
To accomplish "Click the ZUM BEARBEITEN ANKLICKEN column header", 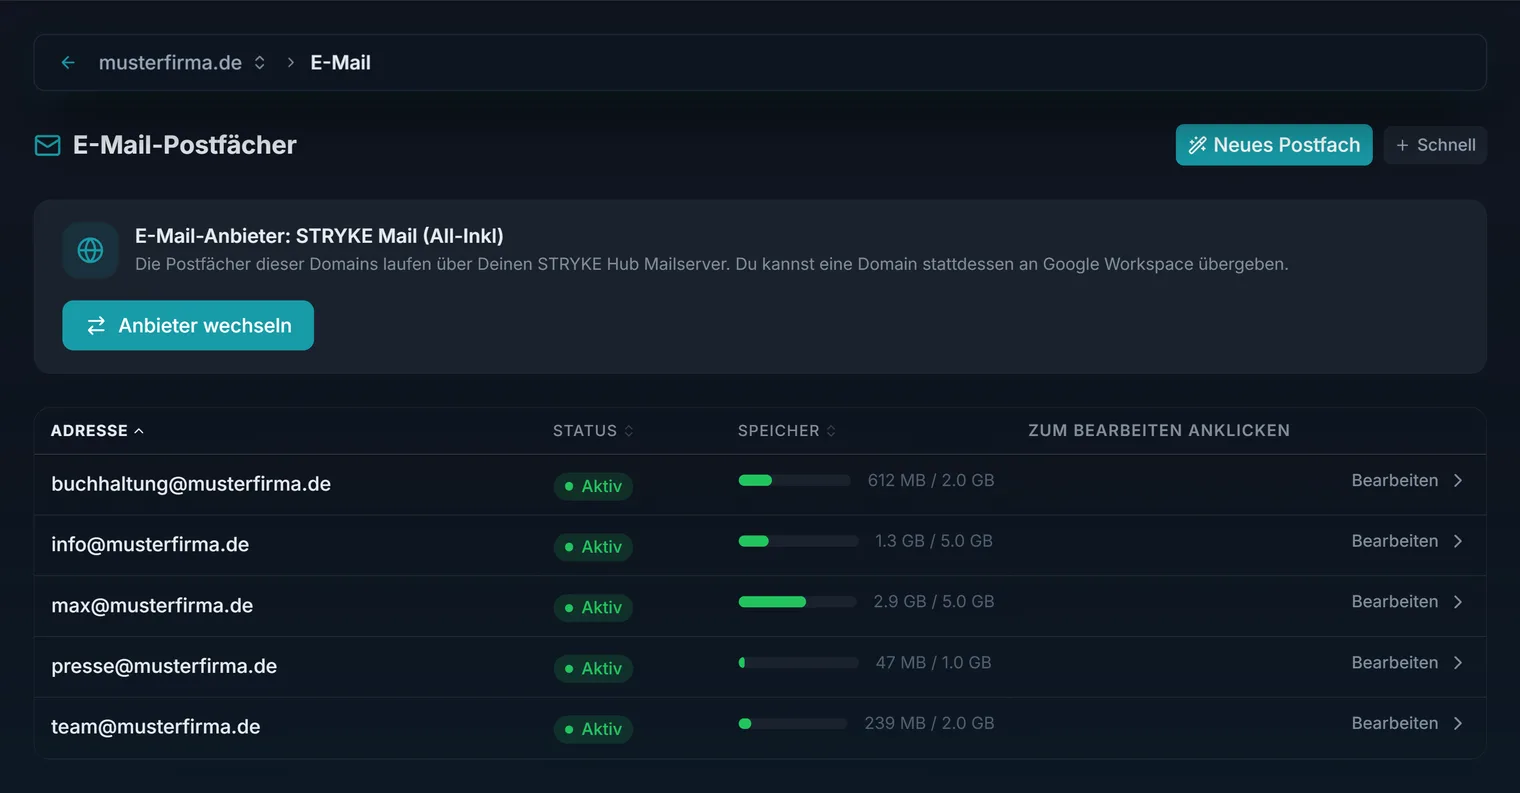I will coord(1159,431).
